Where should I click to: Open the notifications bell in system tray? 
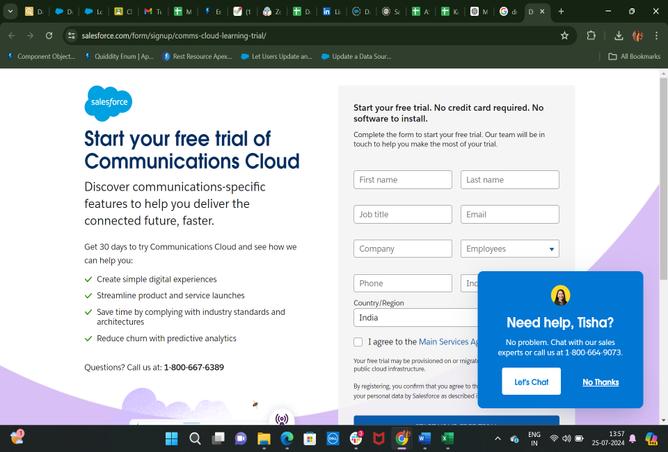[633, 439]
